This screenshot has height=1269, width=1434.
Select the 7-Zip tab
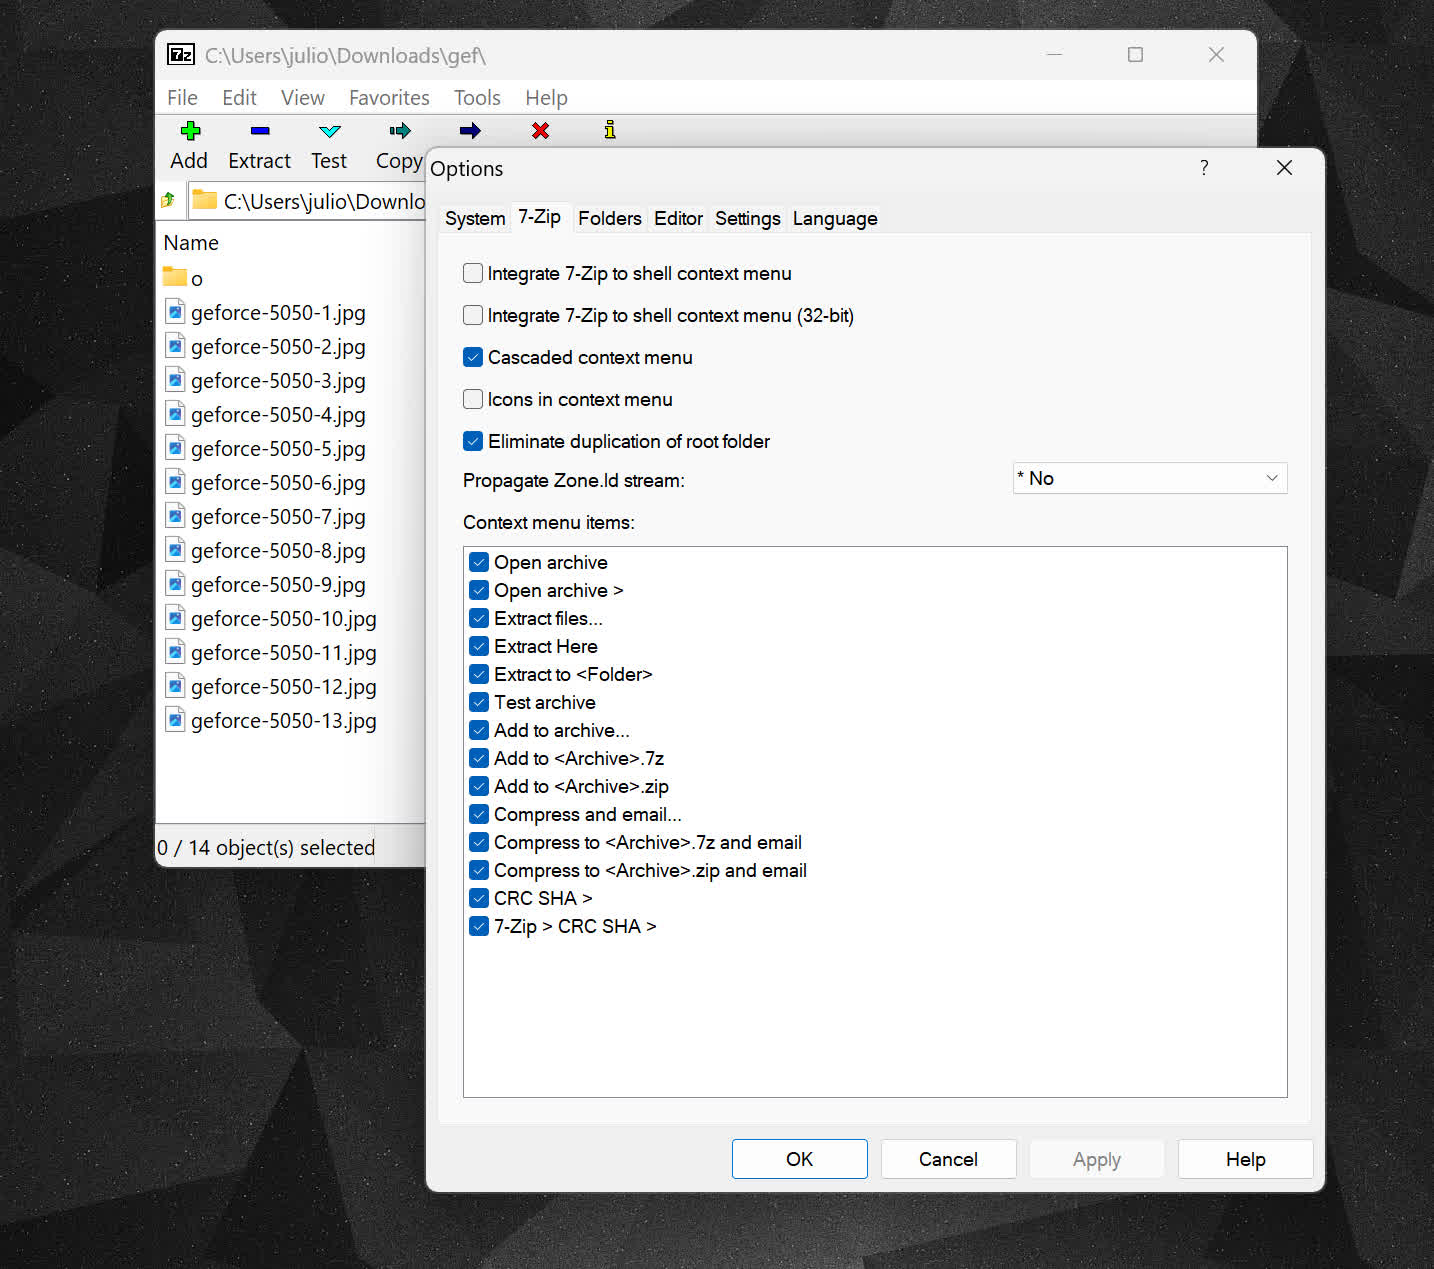540,216
